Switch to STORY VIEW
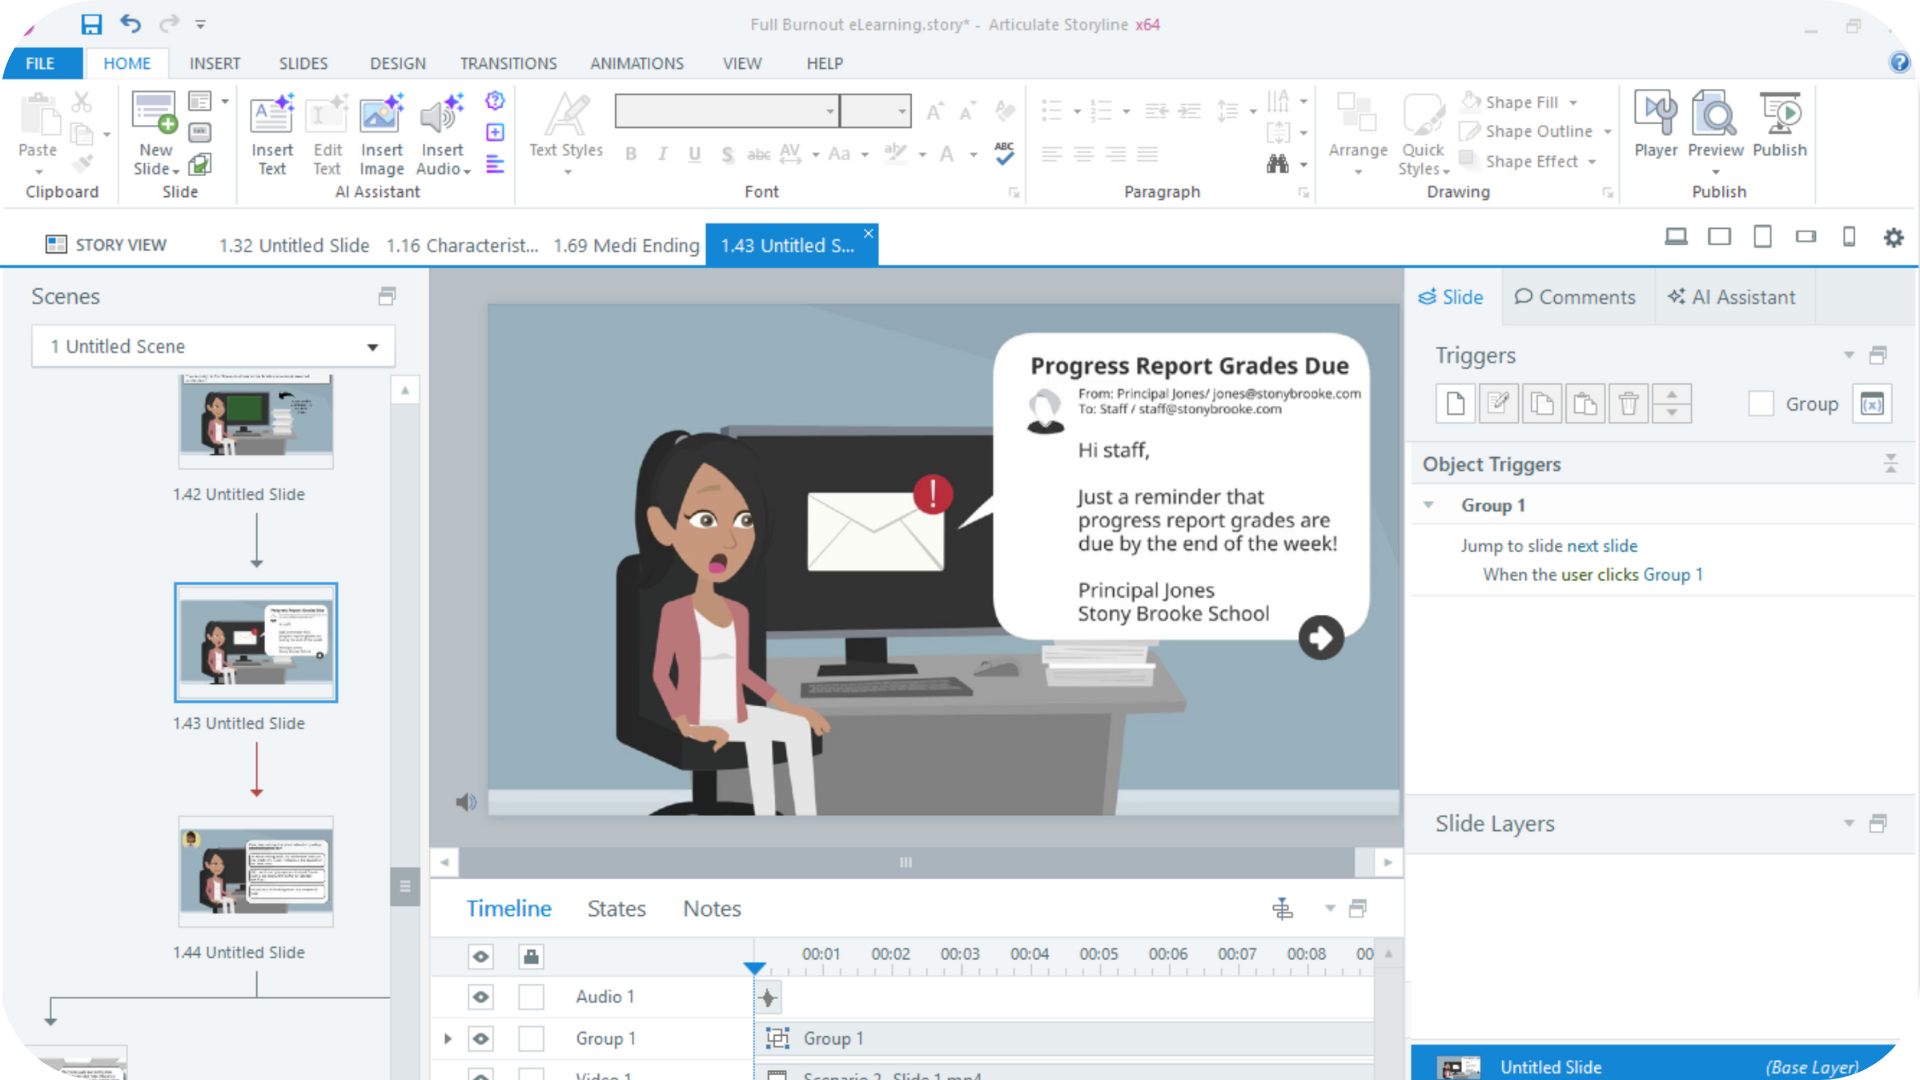Screen dimensions: 1920x1080 pos(106,245)
